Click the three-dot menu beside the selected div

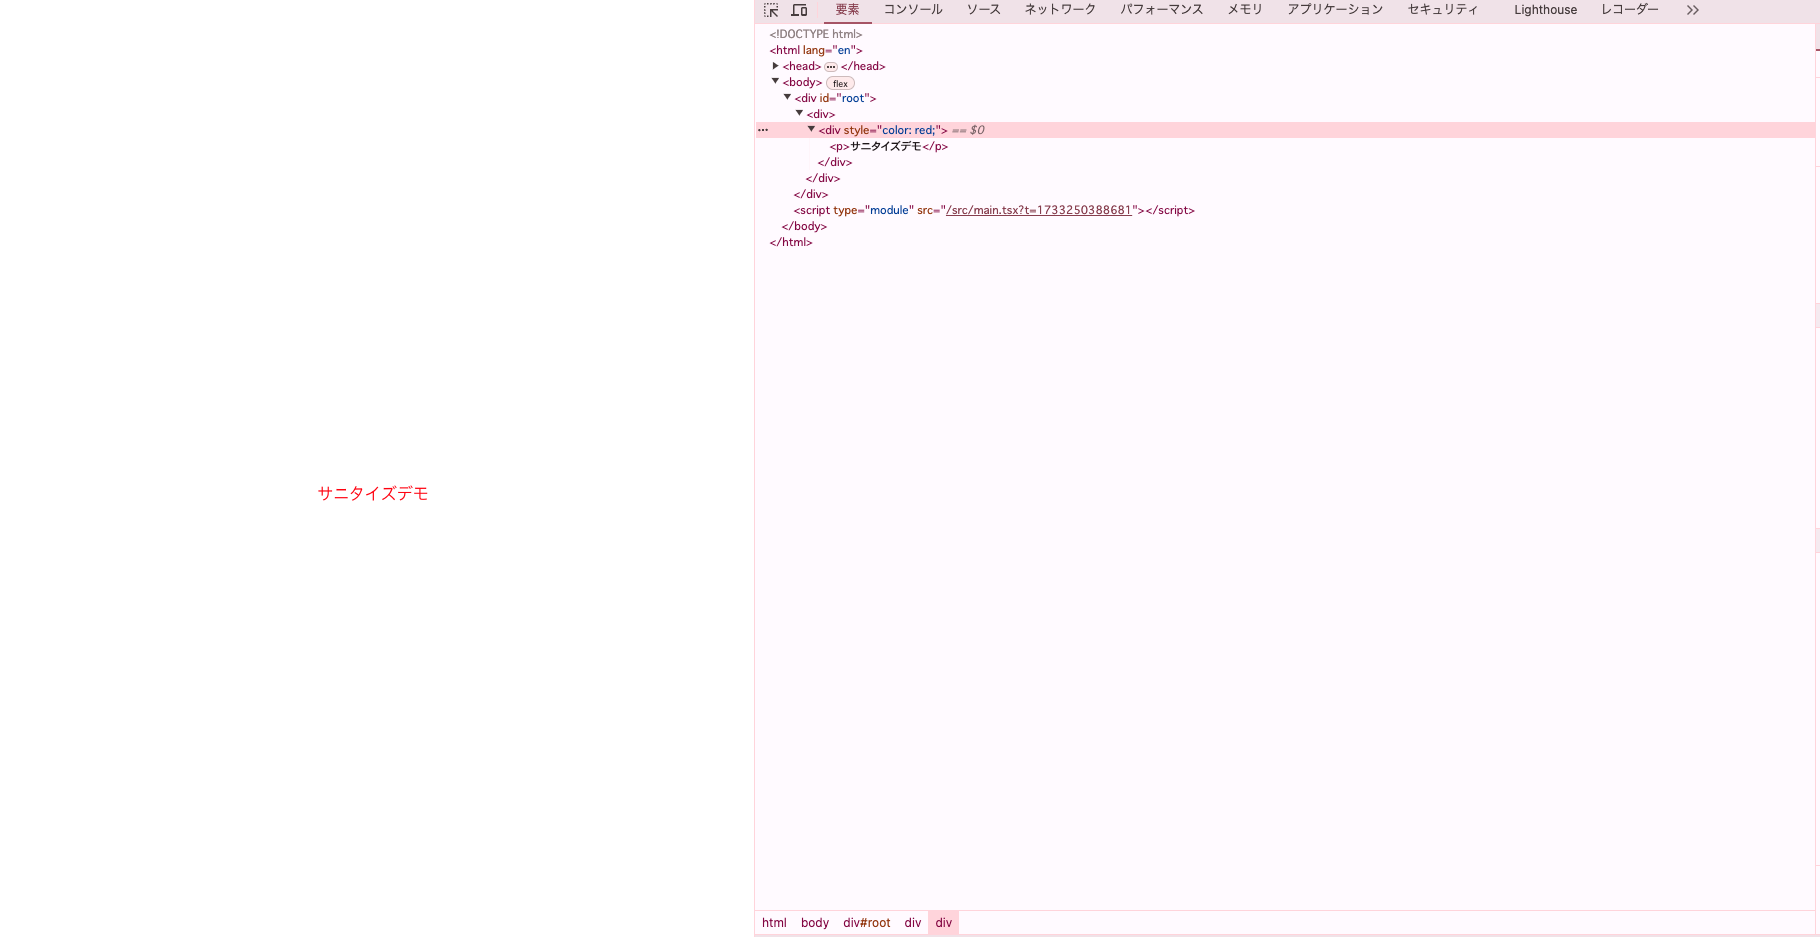pos(763,130)
